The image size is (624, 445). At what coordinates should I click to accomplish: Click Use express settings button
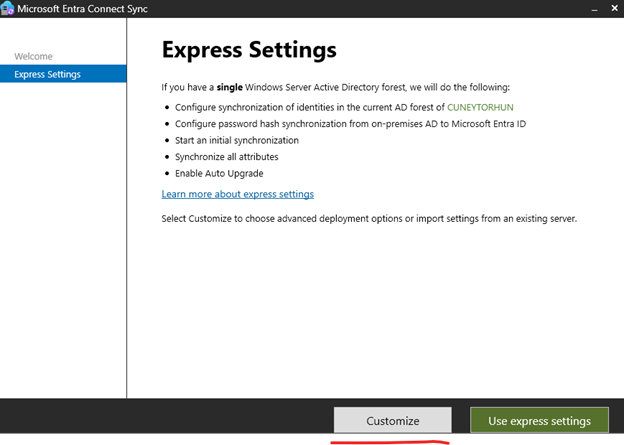click(539, 420)
